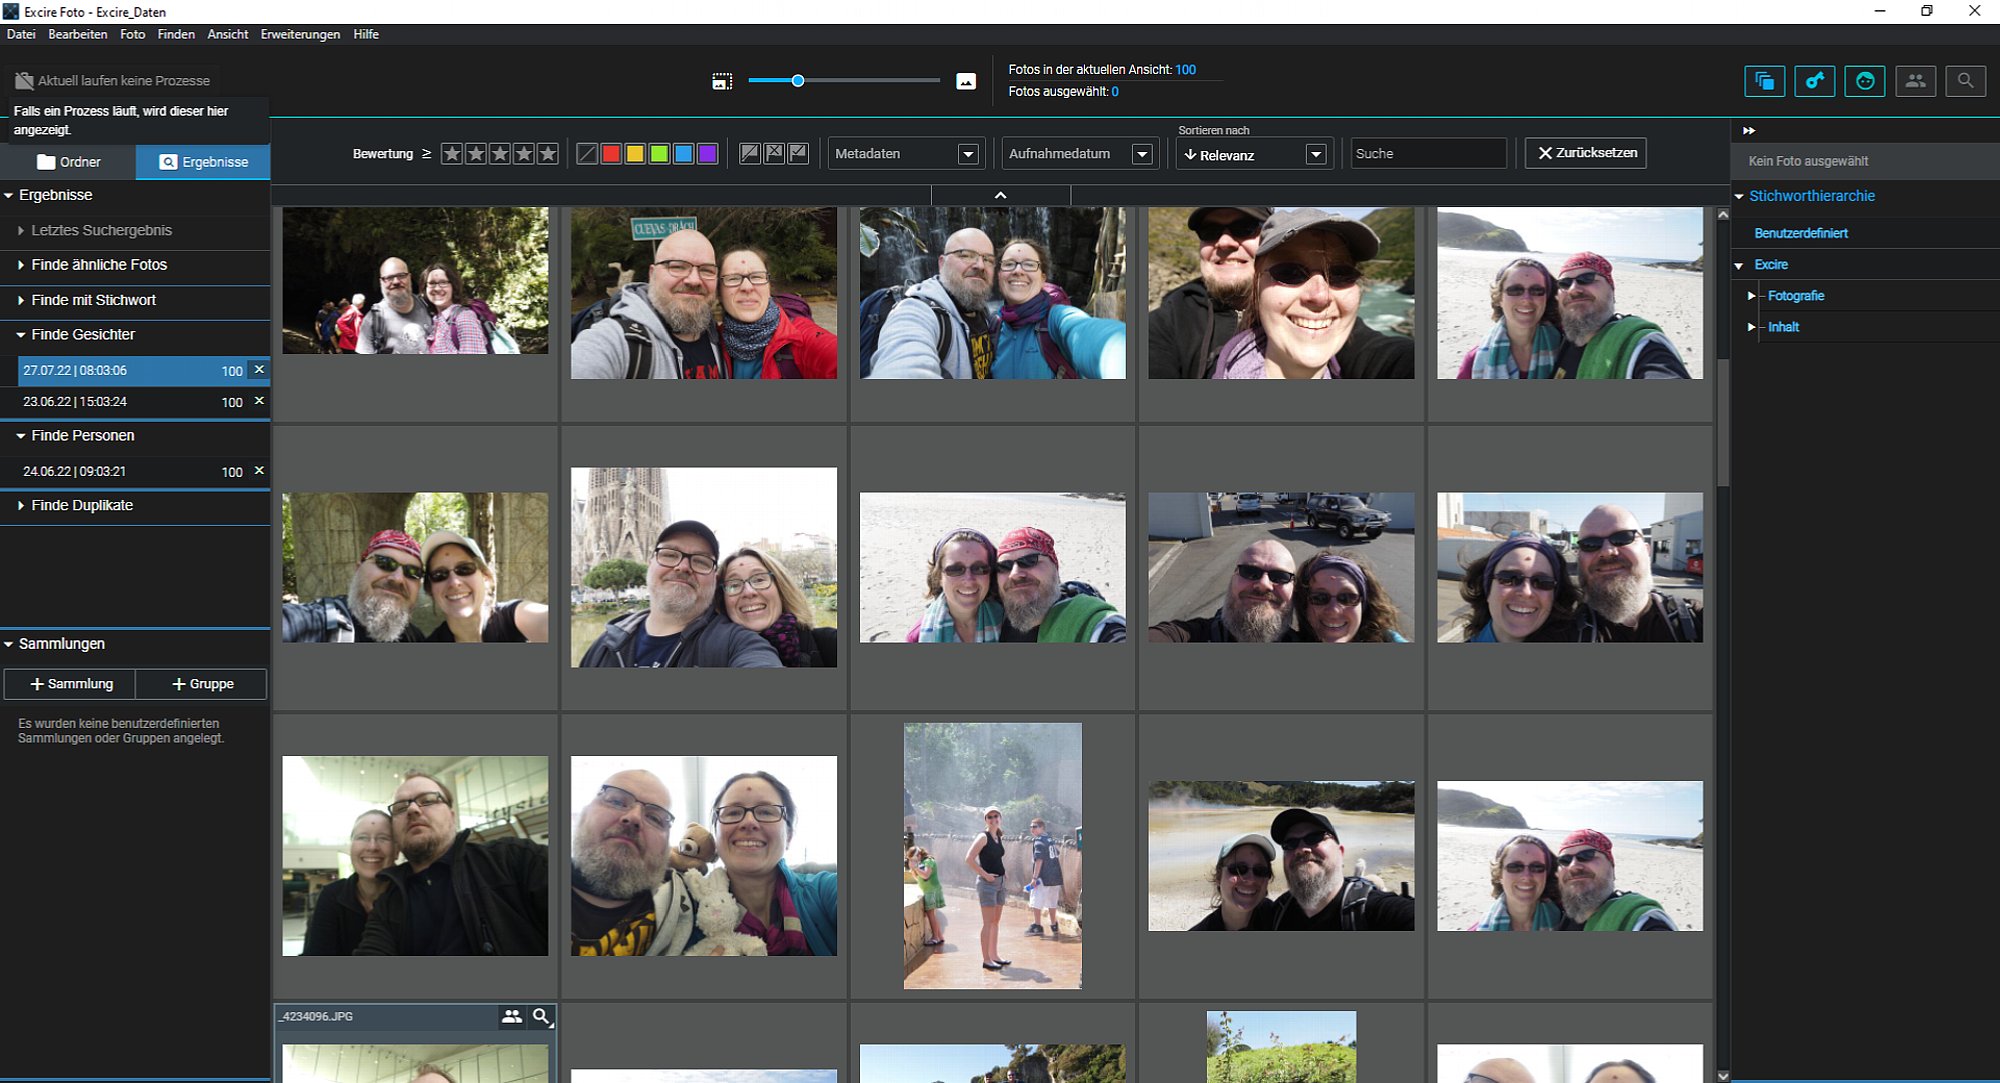Viewport: 2000px width, 1083px height.
Task: Expand Finde Duplikate
Action: (x=21, y=506)
